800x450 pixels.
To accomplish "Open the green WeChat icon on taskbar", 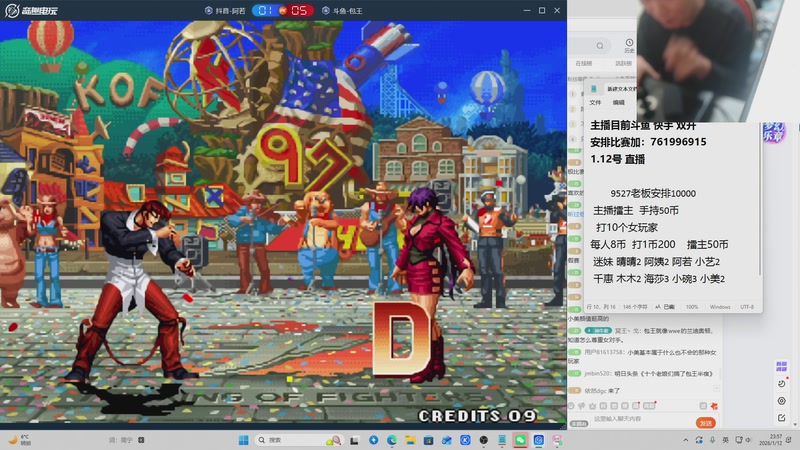I will pos(520,440).
